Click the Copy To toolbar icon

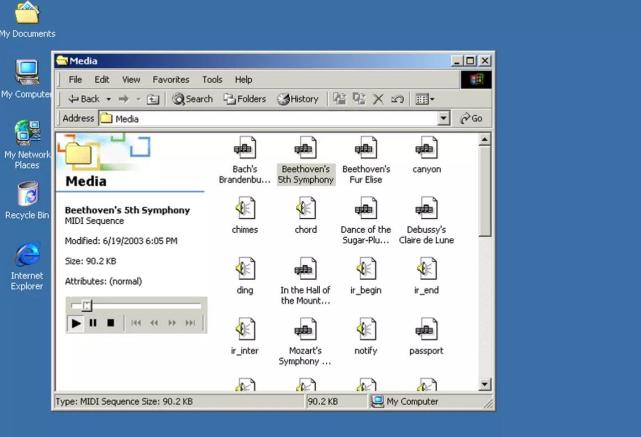pyautogui.click(x=359, y=99)
